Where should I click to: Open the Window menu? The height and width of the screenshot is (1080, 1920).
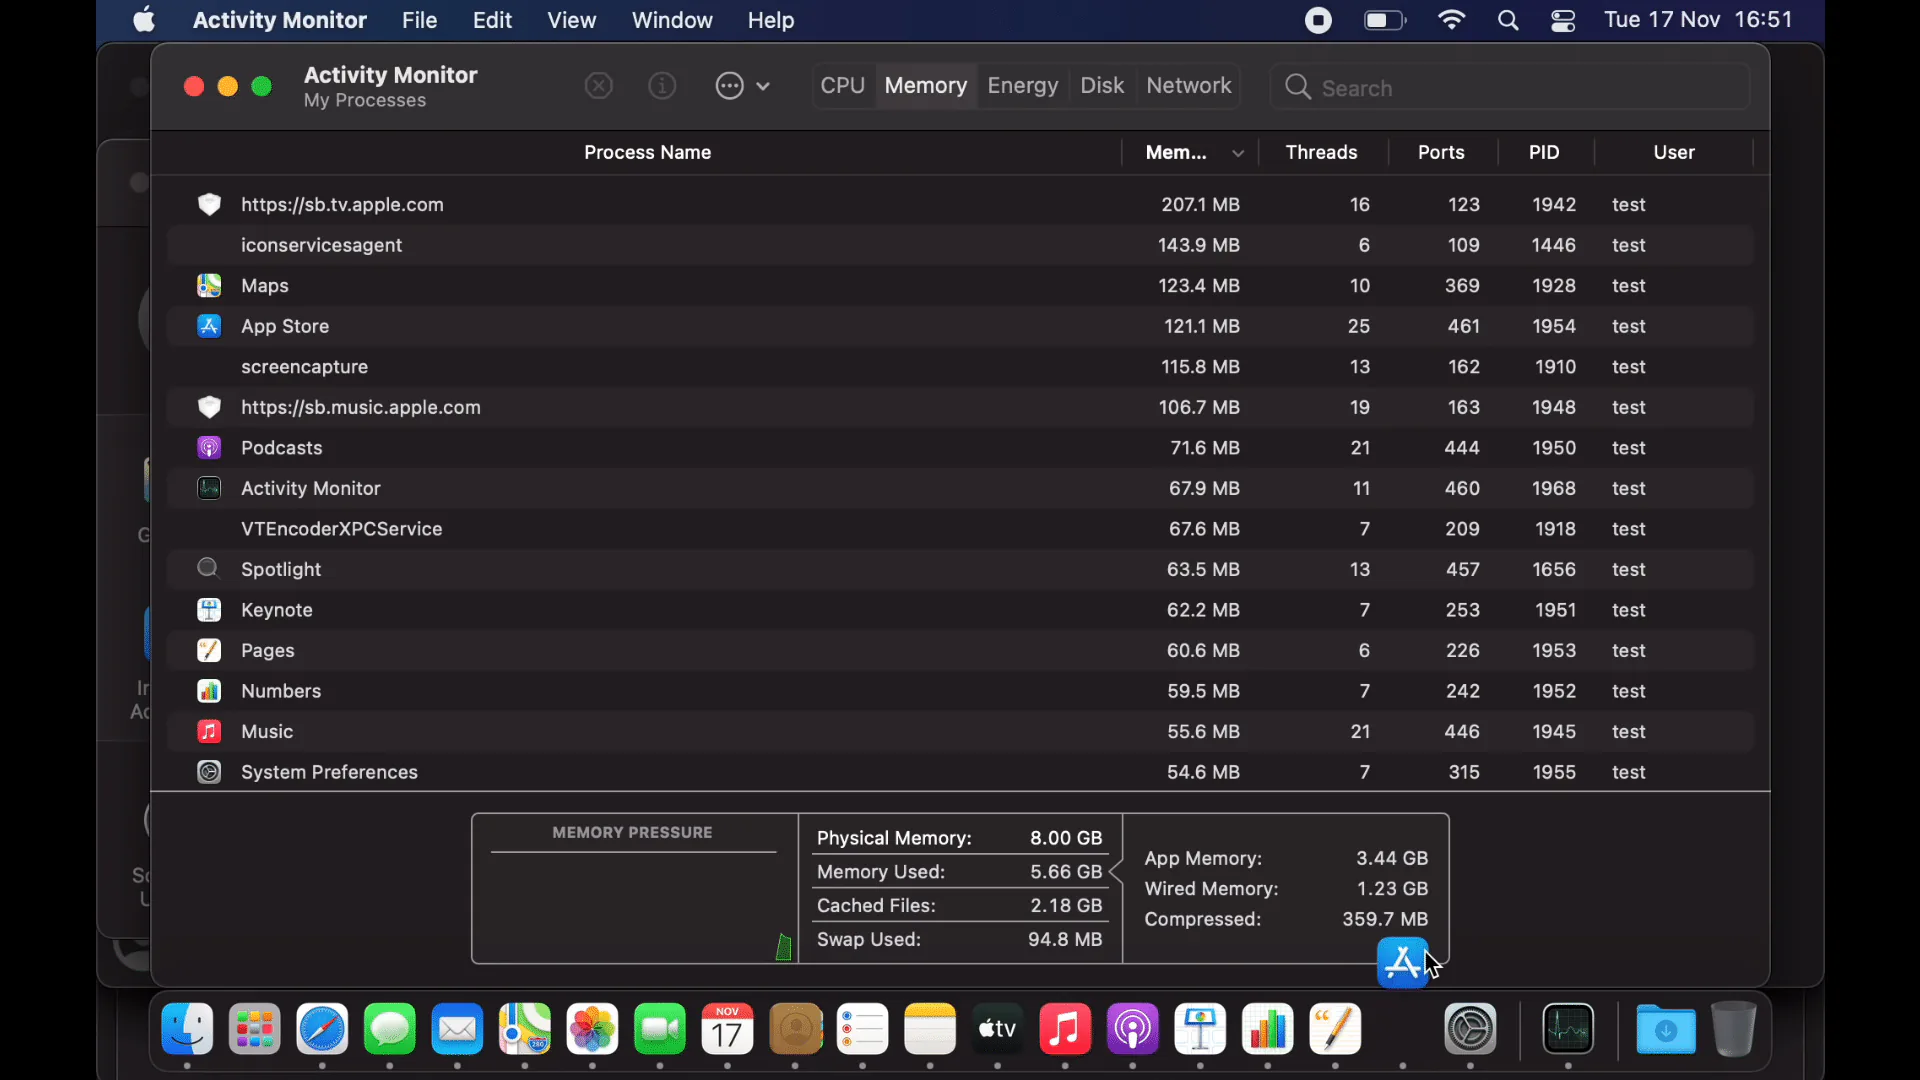click(672, 20)
